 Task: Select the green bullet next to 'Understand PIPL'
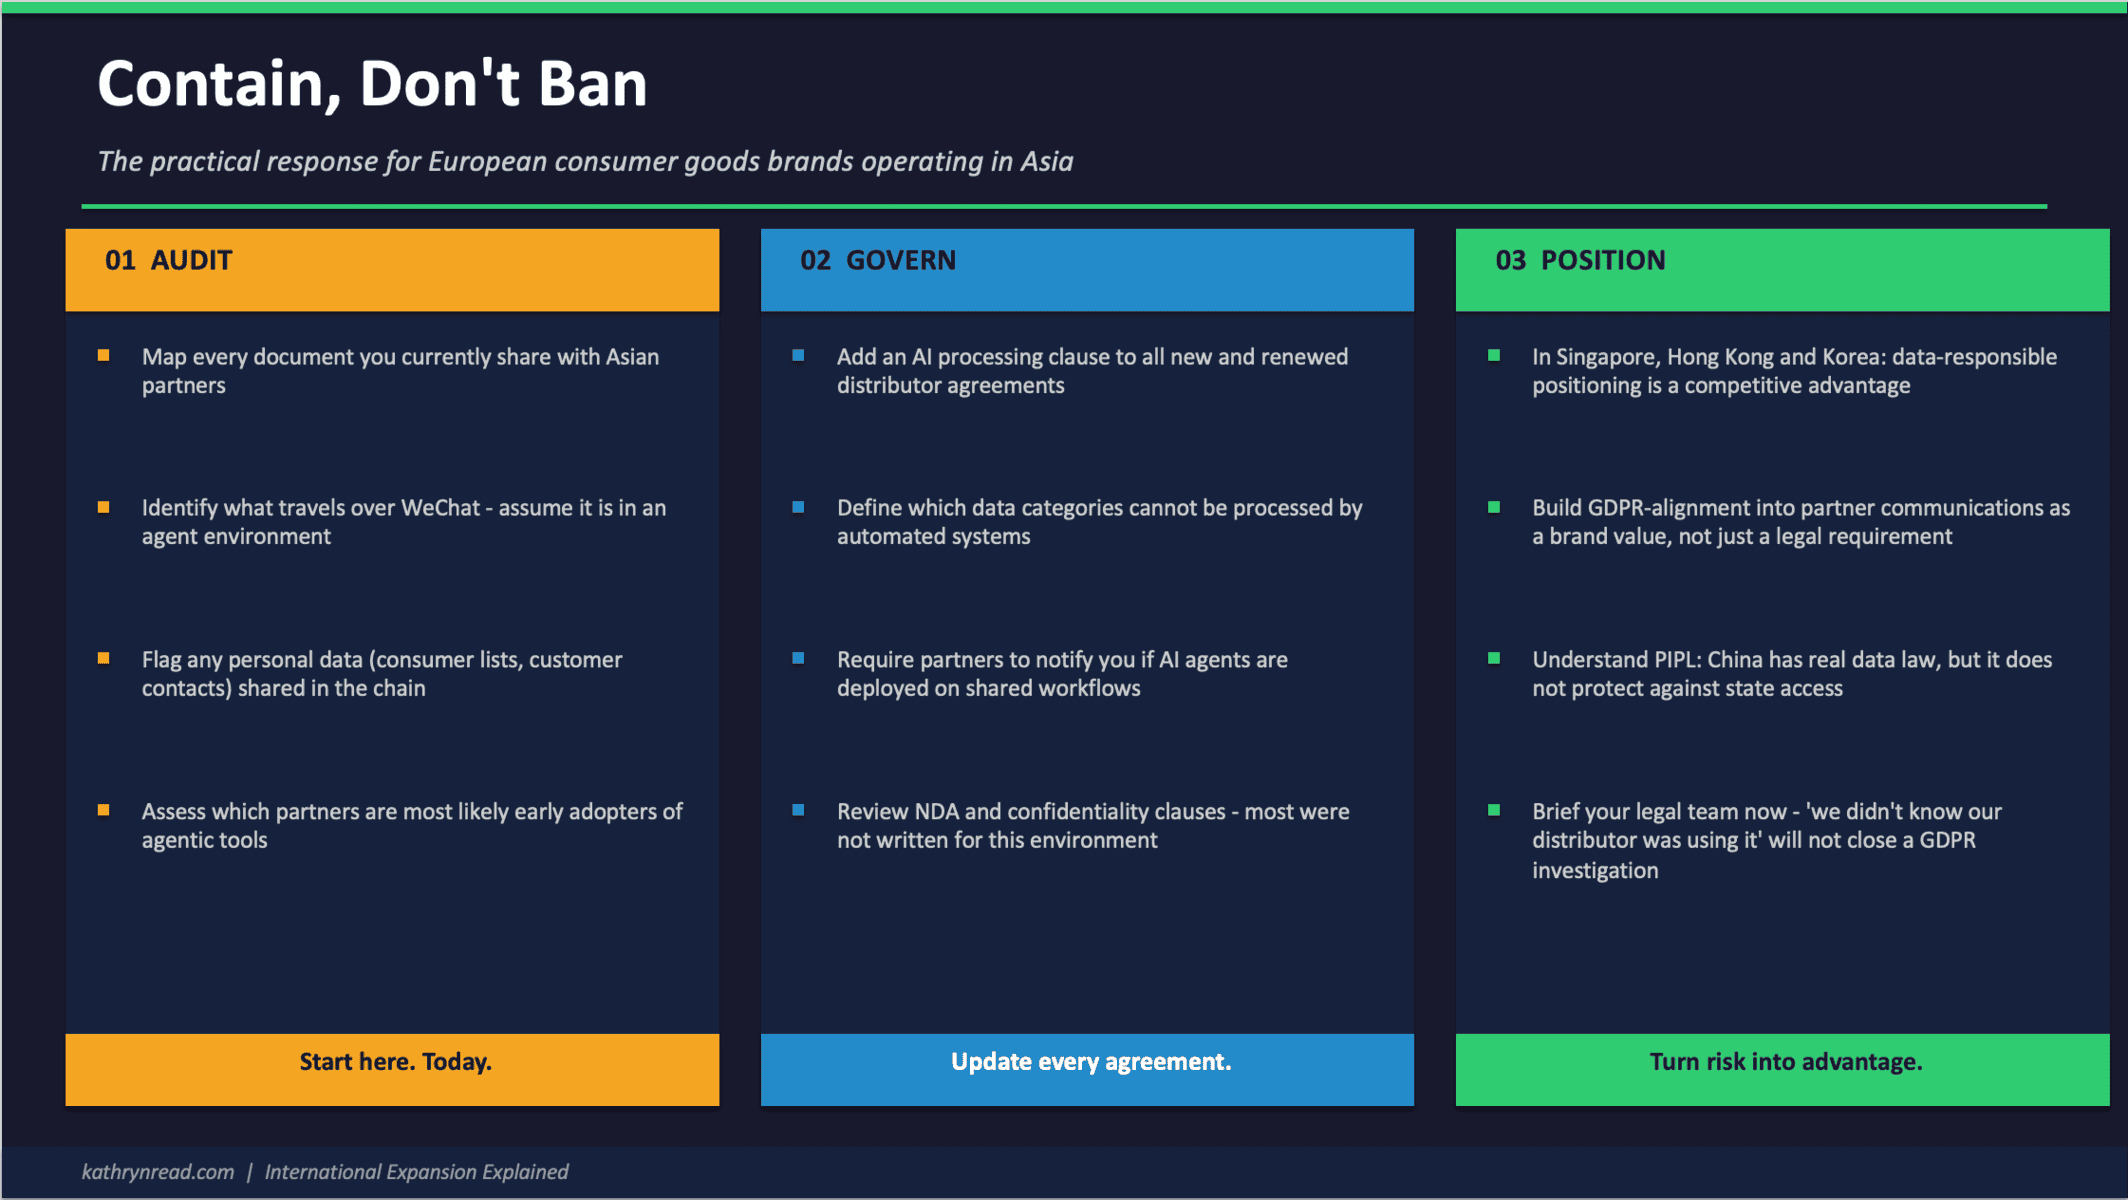point(1494,658)
